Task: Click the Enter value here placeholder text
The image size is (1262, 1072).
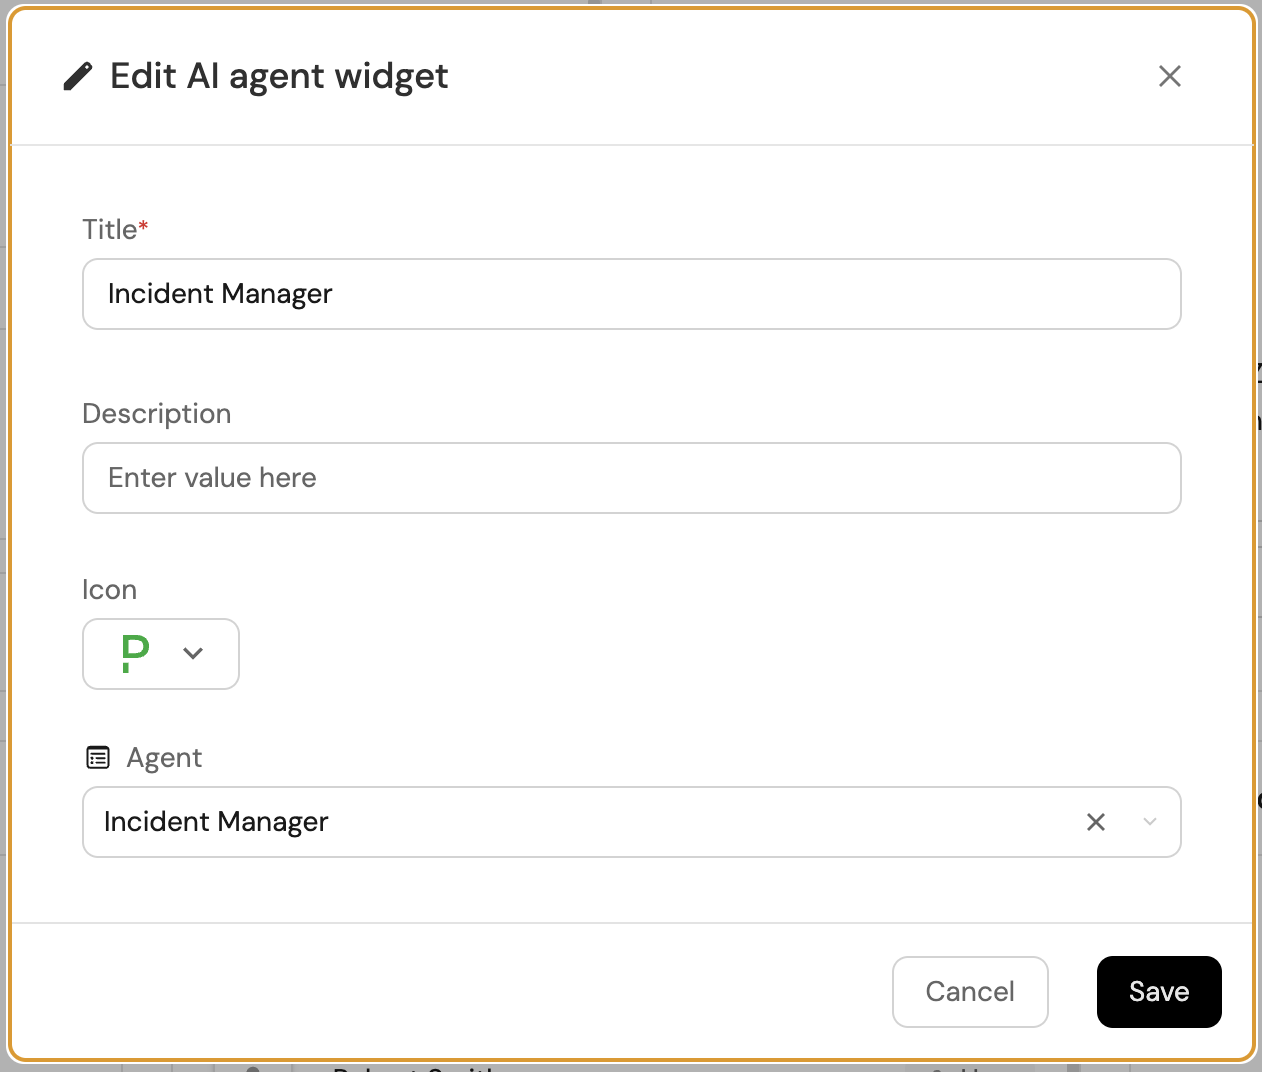Action: coord(212,478)
